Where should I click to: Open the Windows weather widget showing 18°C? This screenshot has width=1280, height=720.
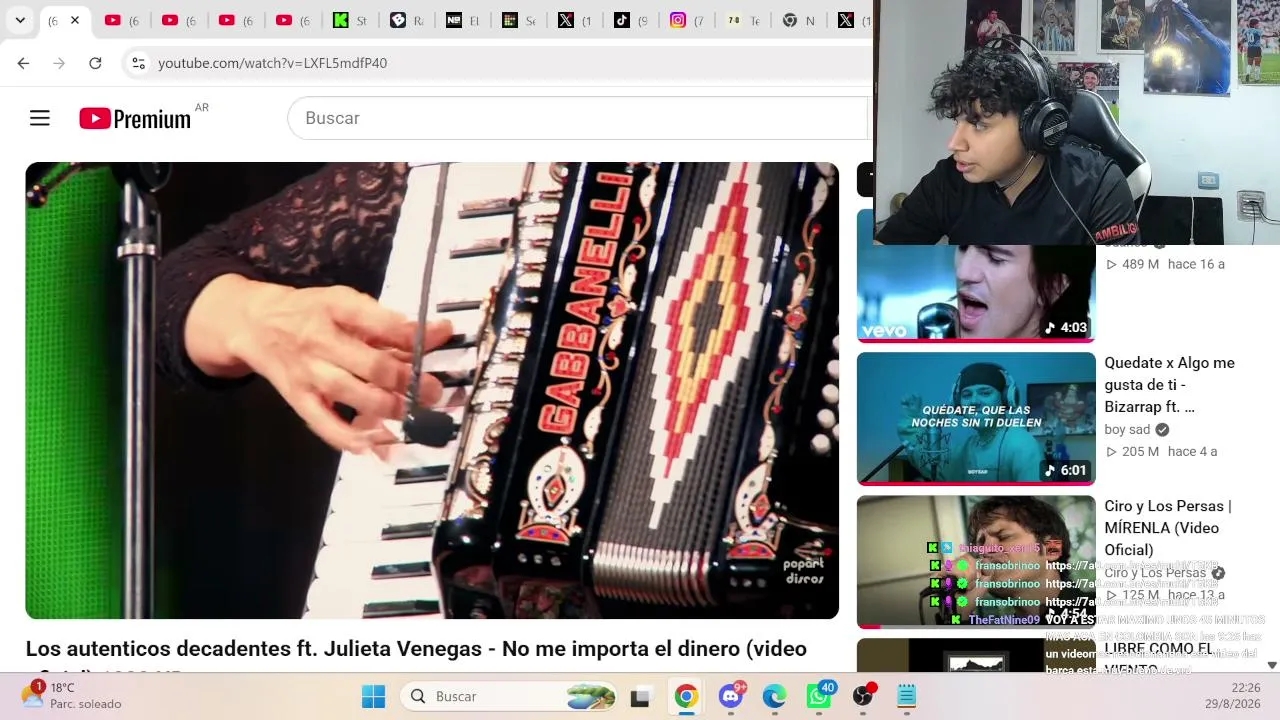72,696
